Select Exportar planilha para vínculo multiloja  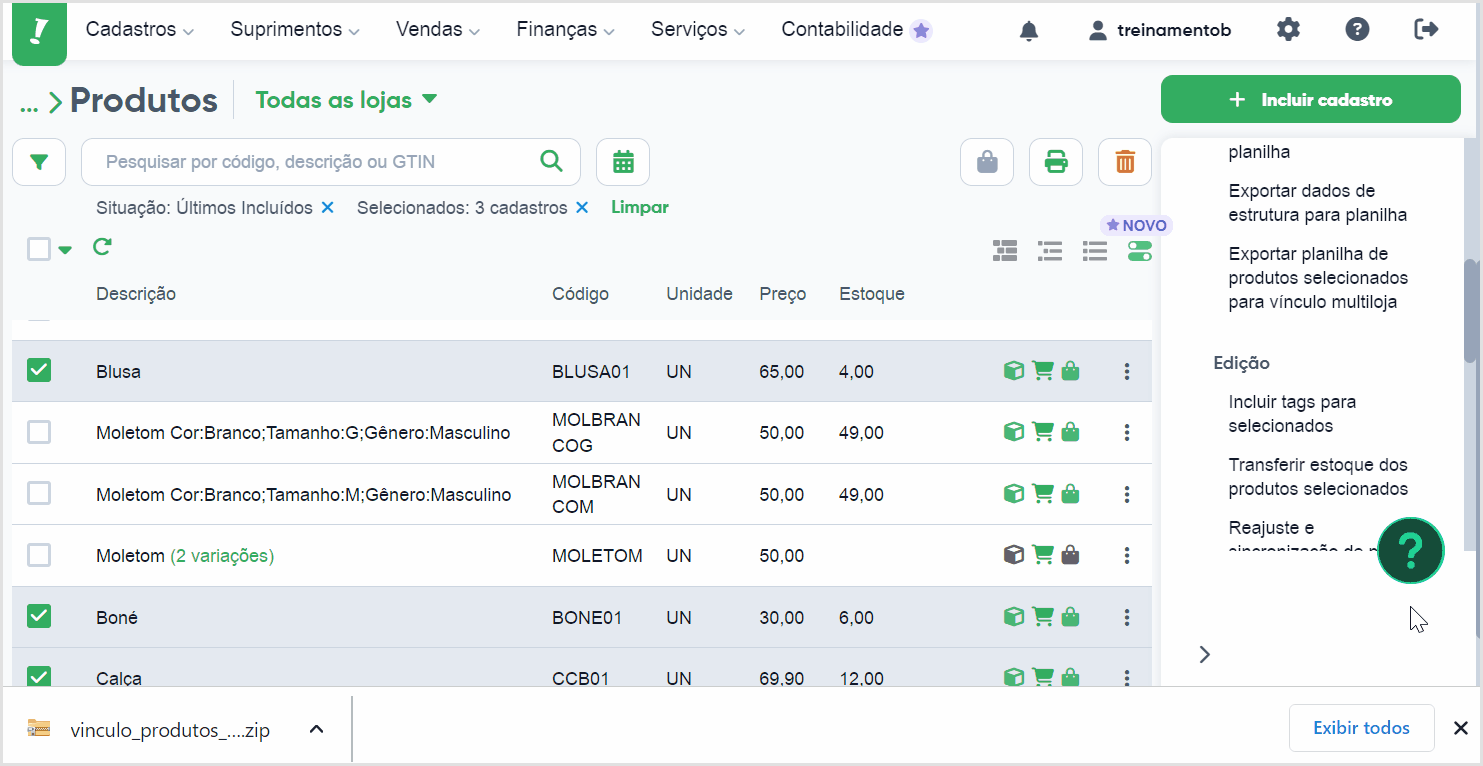click(1318, 278)
